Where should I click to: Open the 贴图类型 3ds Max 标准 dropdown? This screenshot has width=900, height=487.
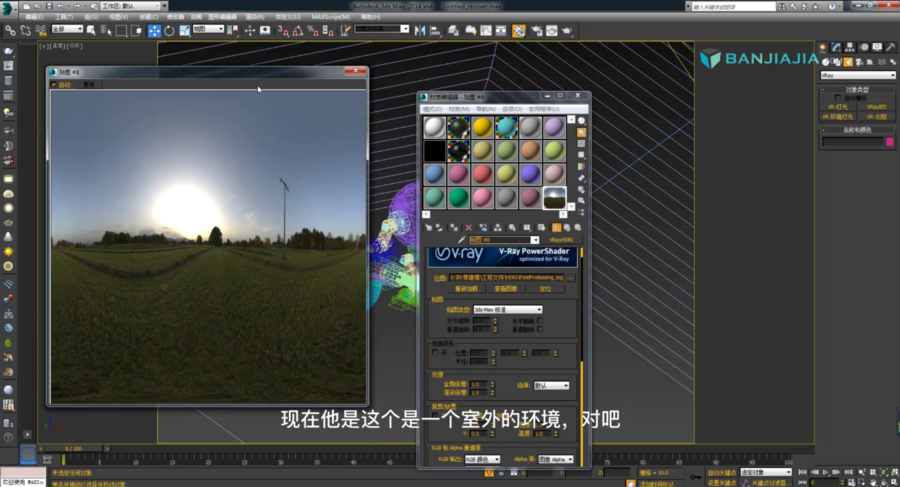tap(507, 310)
